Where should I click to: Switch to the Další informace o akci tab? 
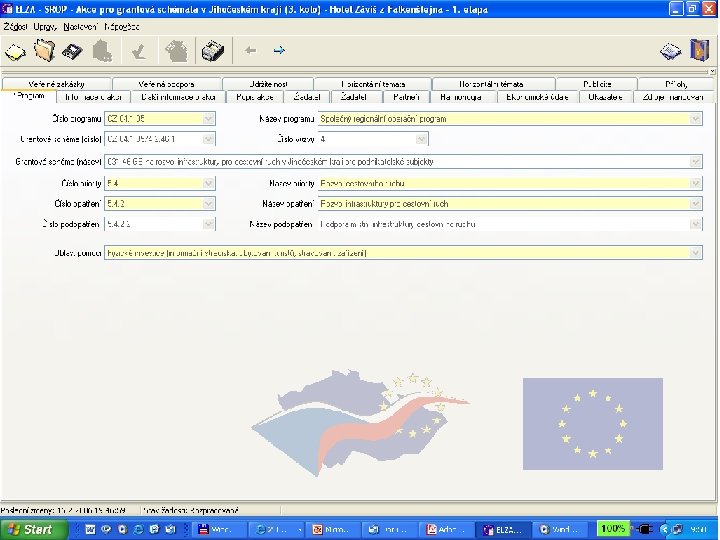pos(179,97)
